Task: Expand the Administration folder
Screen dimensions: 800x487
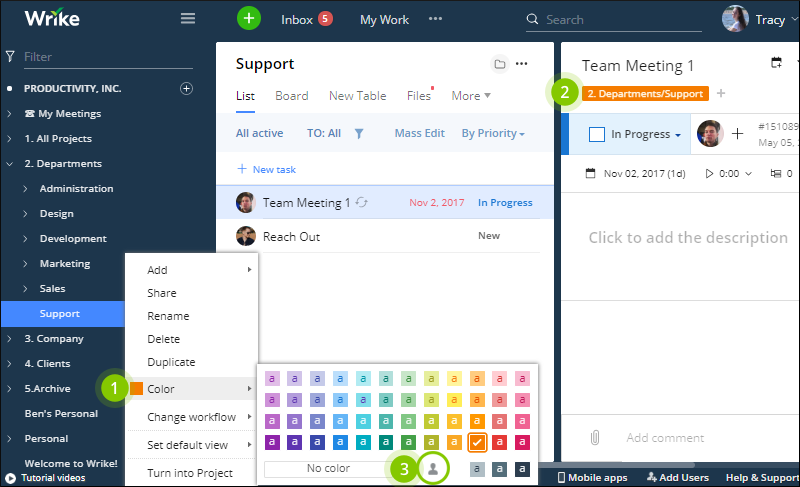Action: pos(25,189)
